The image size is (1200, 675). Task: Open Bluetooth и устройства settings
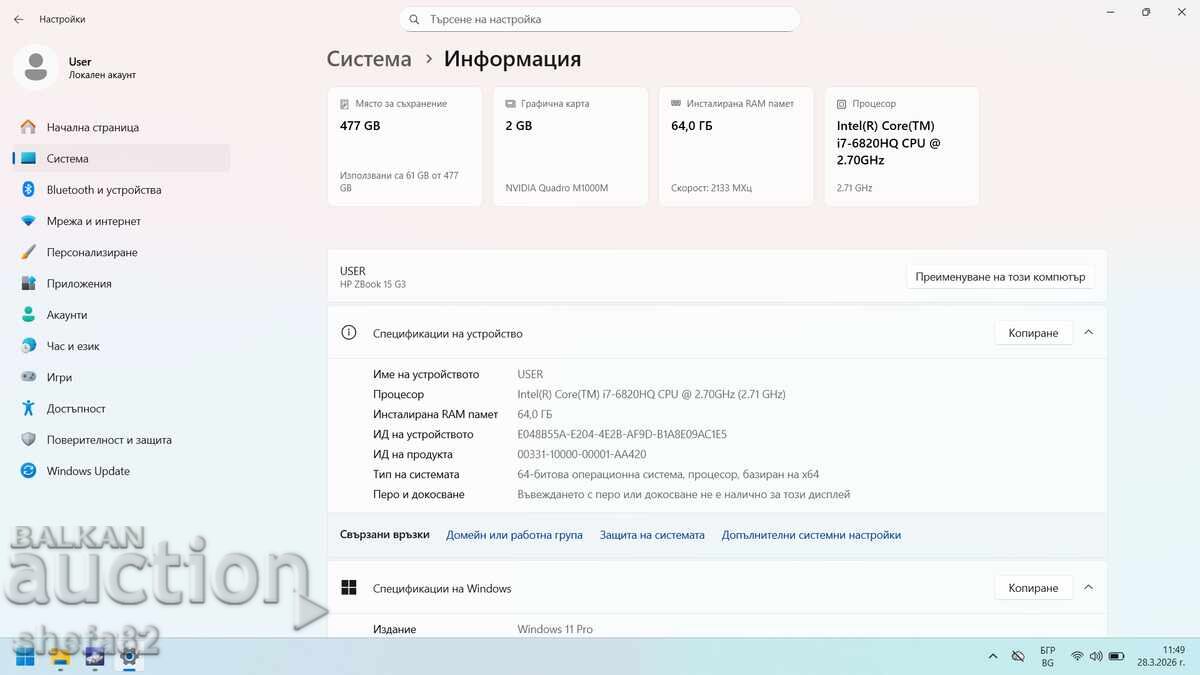120,190
